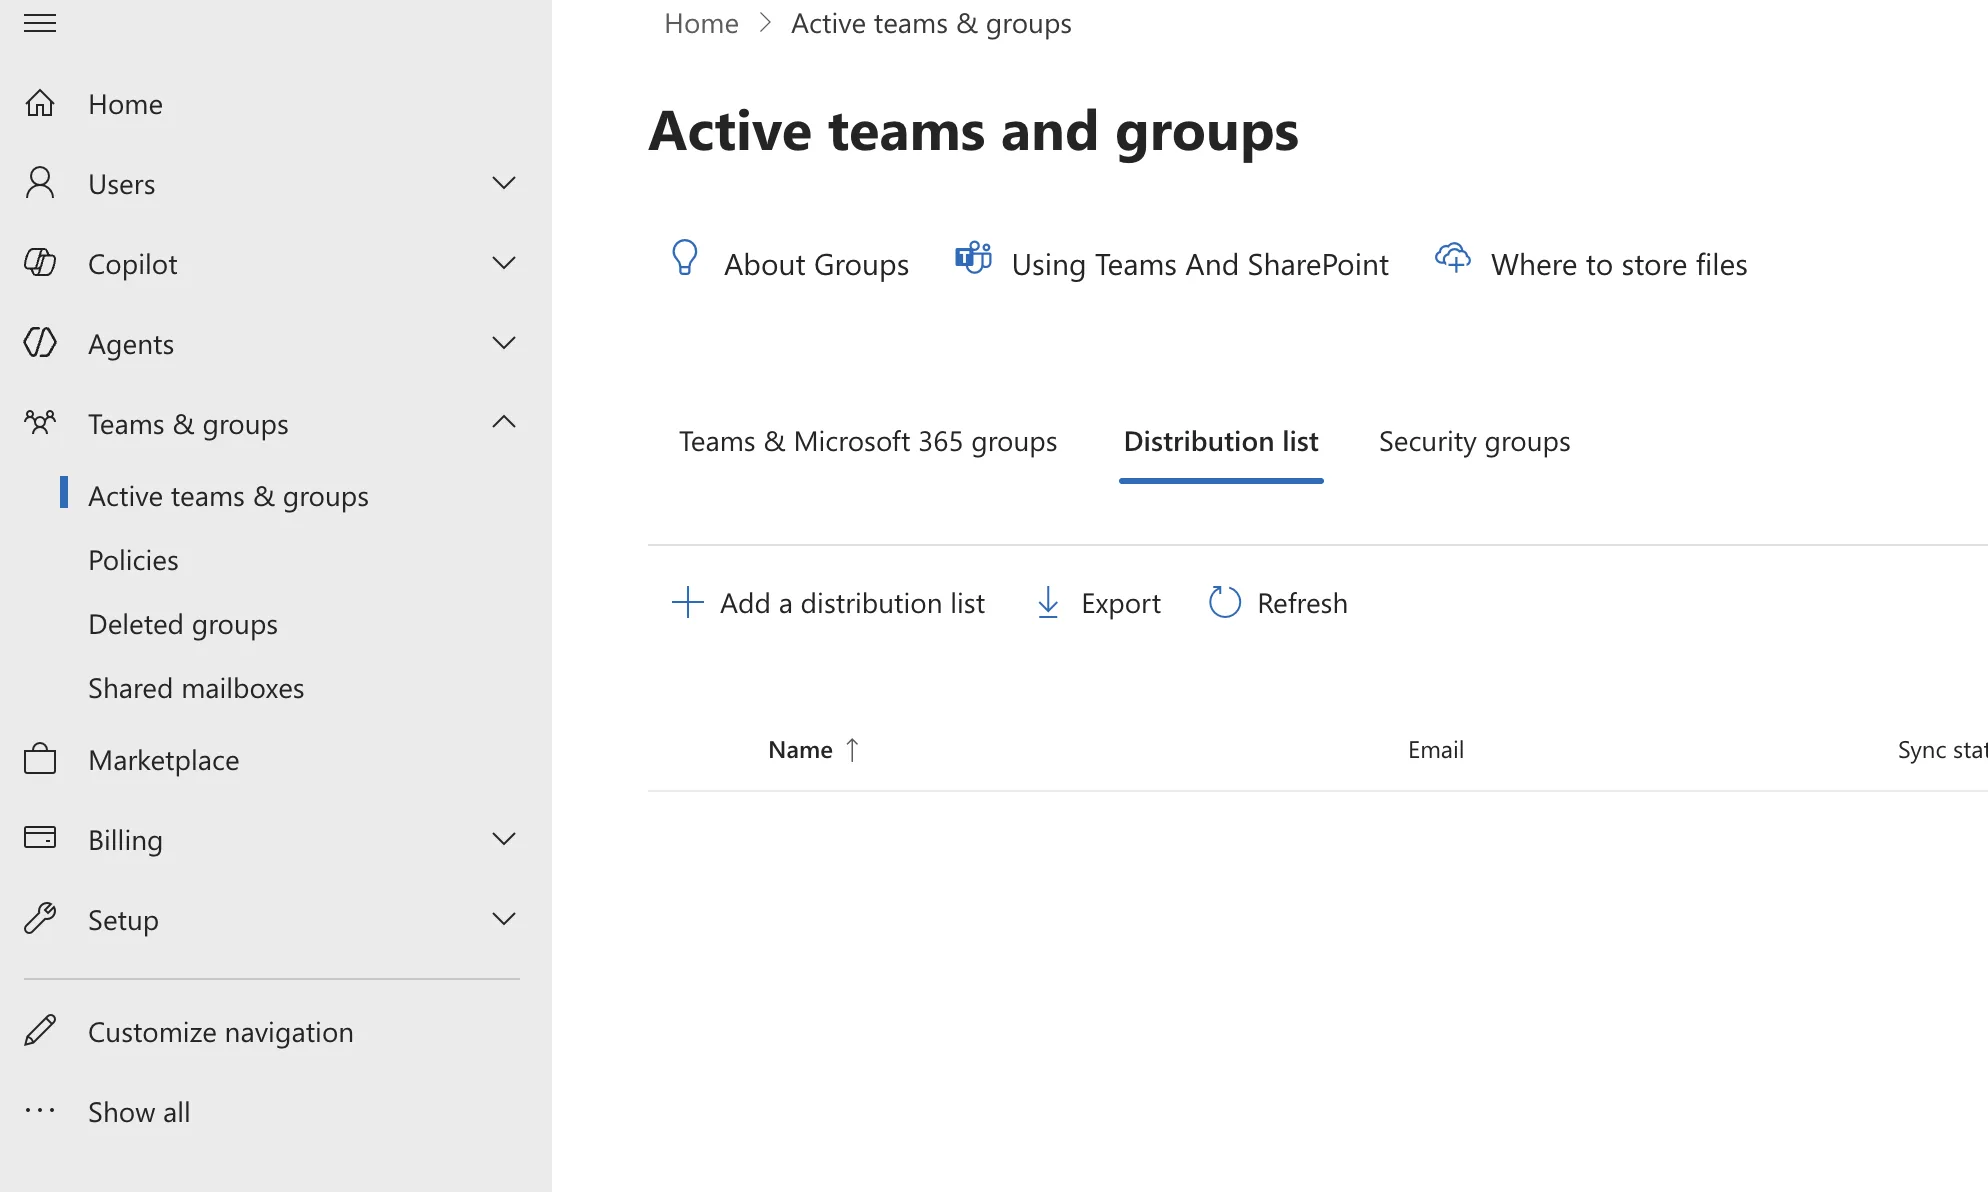
Task: Collapse the Teams & groups section chevron
Action: pos(504,422)
